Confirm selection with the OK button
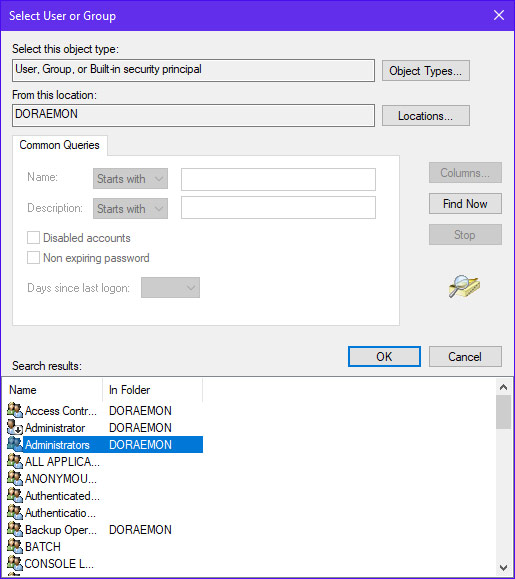This screenshot has width=515, height=579. (384, 357)
